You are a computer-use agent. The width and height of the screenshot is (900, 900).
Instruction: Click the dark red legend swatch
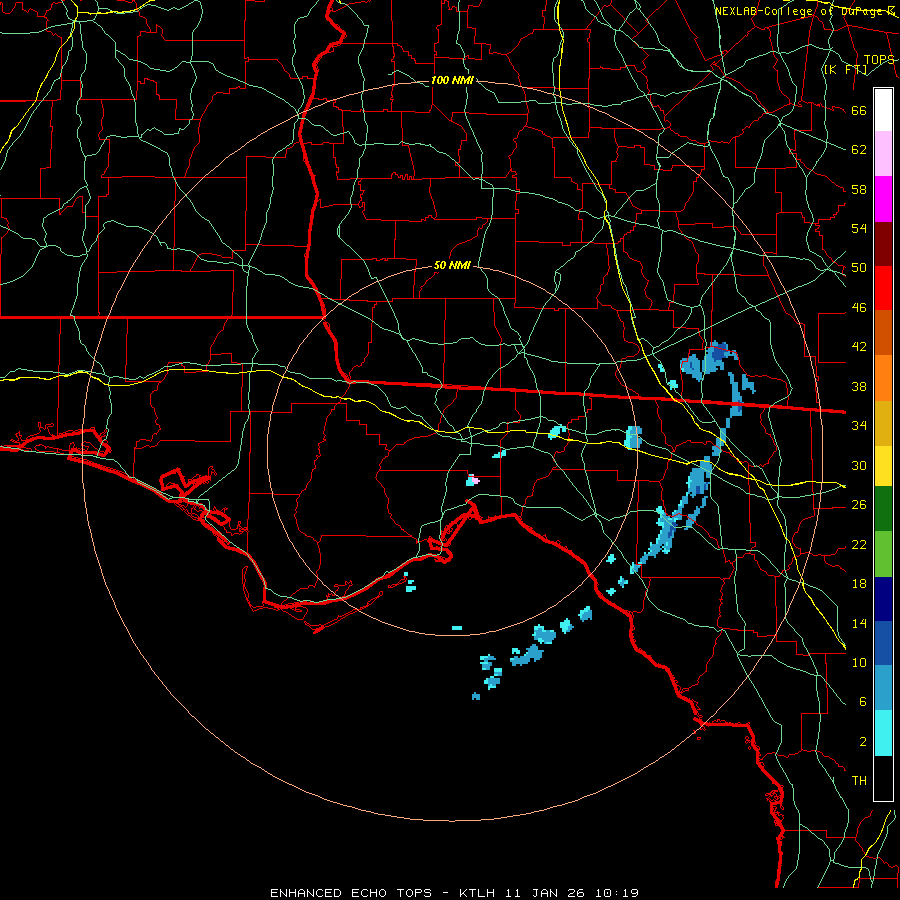[x=883, y=244]
